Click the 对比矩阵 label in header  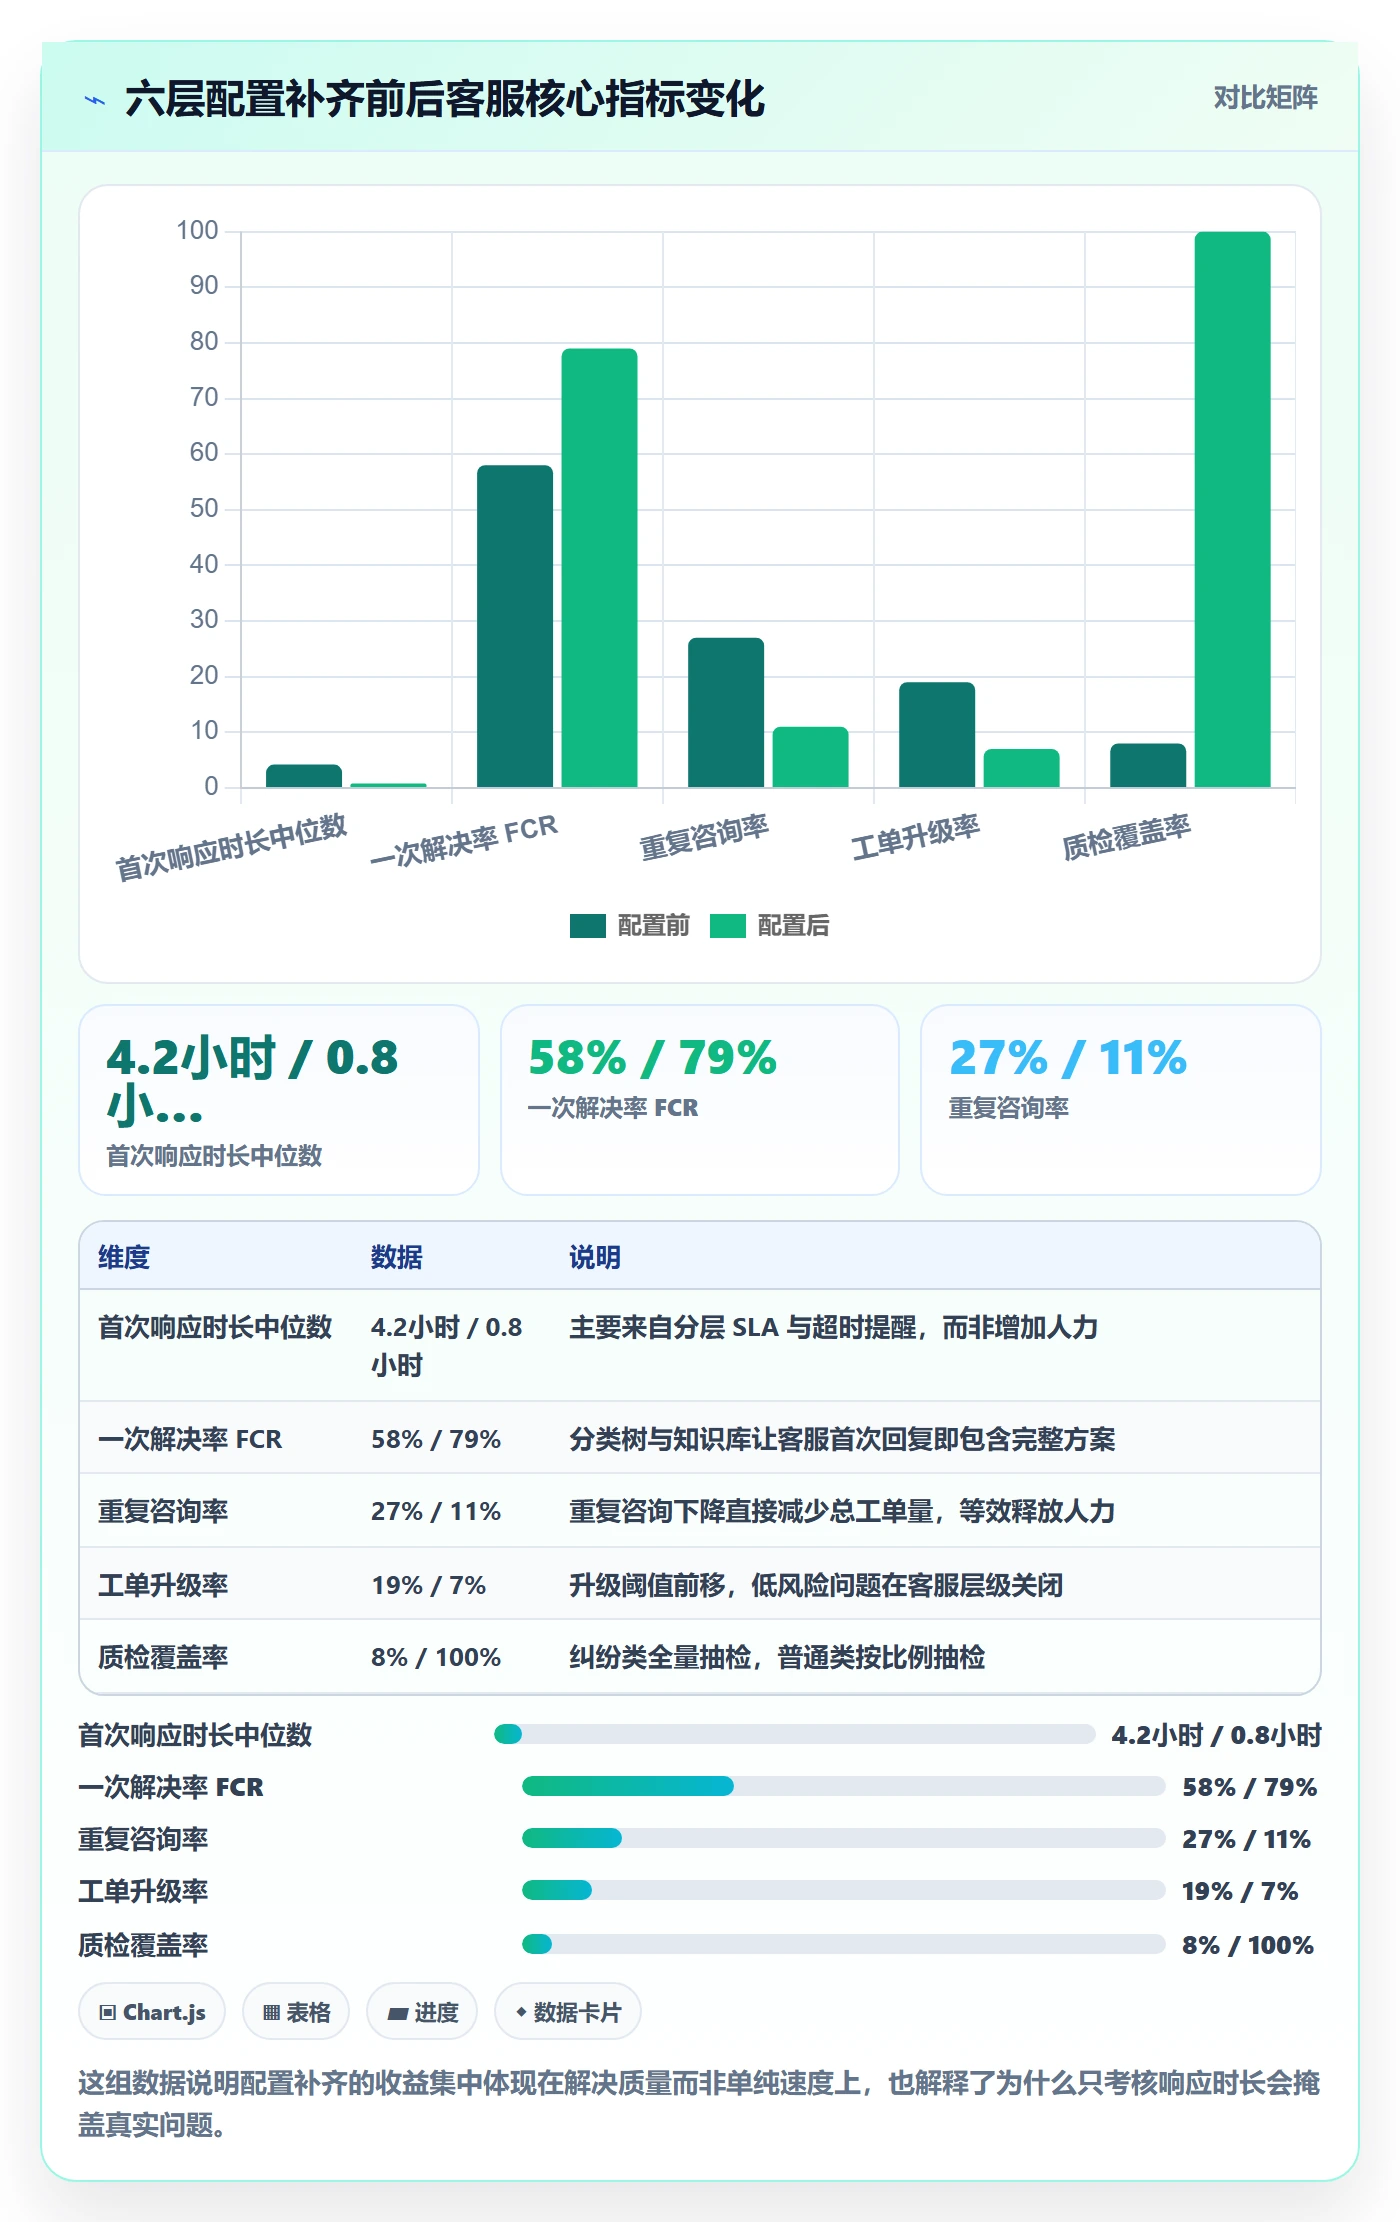pos(1265,98)
